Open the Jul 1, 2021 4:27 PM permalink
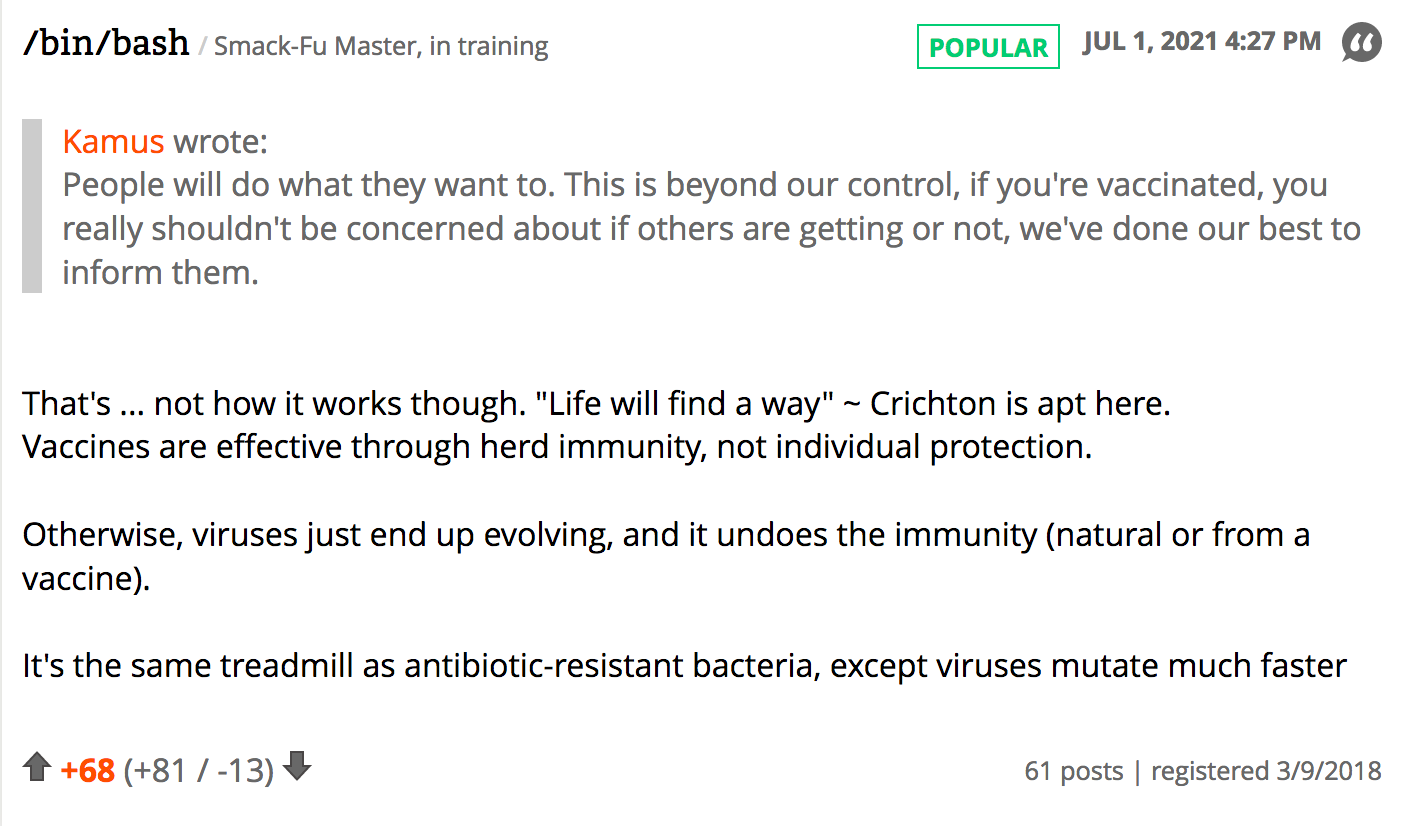Viewport: 1402px width, 826px height. click(x=1201, y=42)
